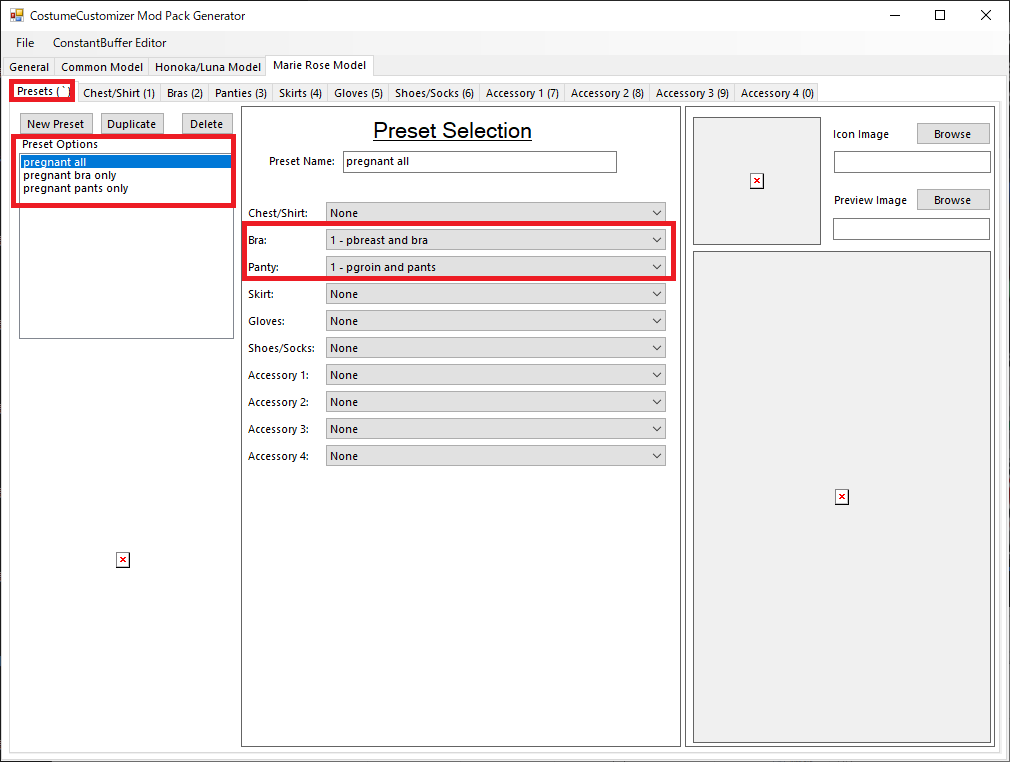
Task: Expand the Bra dropdown
Action: tap(495, 240)
